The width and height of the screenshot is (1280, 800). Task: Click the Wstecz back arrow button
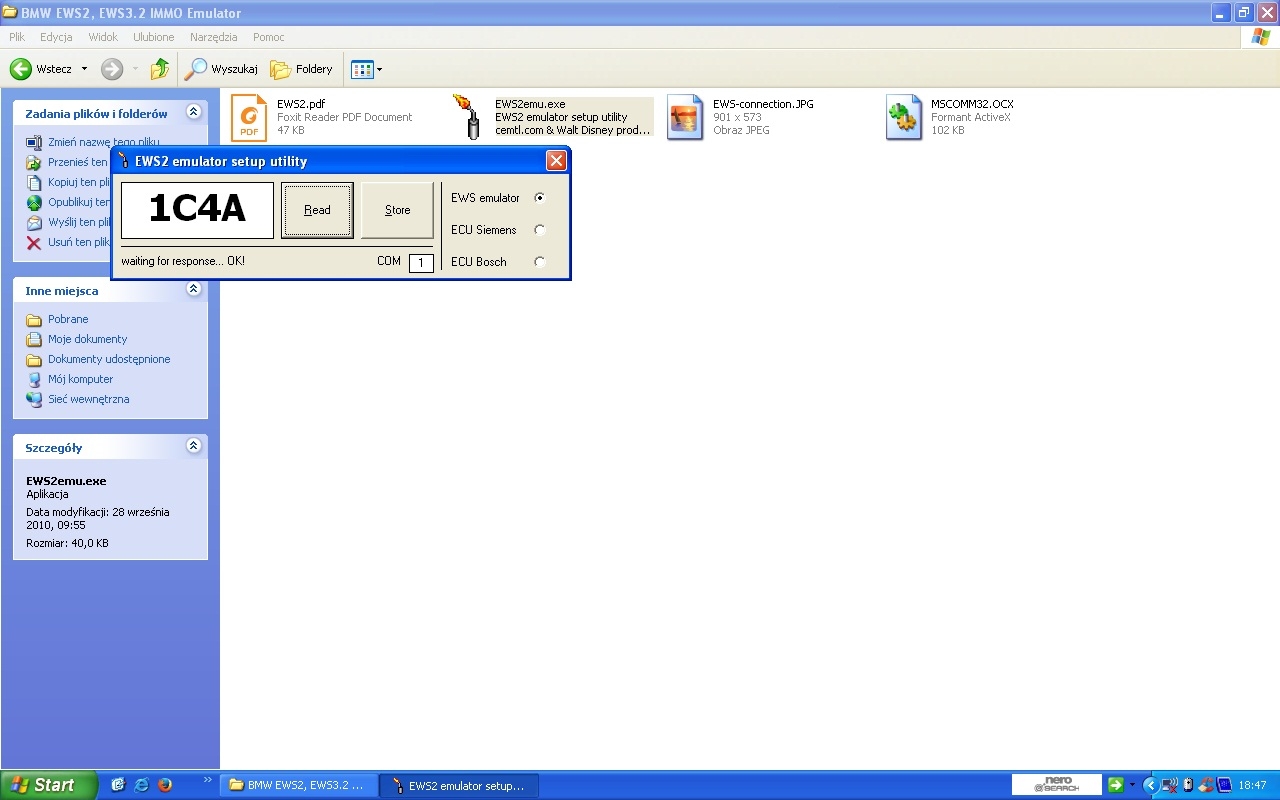(x=41, y=69)
